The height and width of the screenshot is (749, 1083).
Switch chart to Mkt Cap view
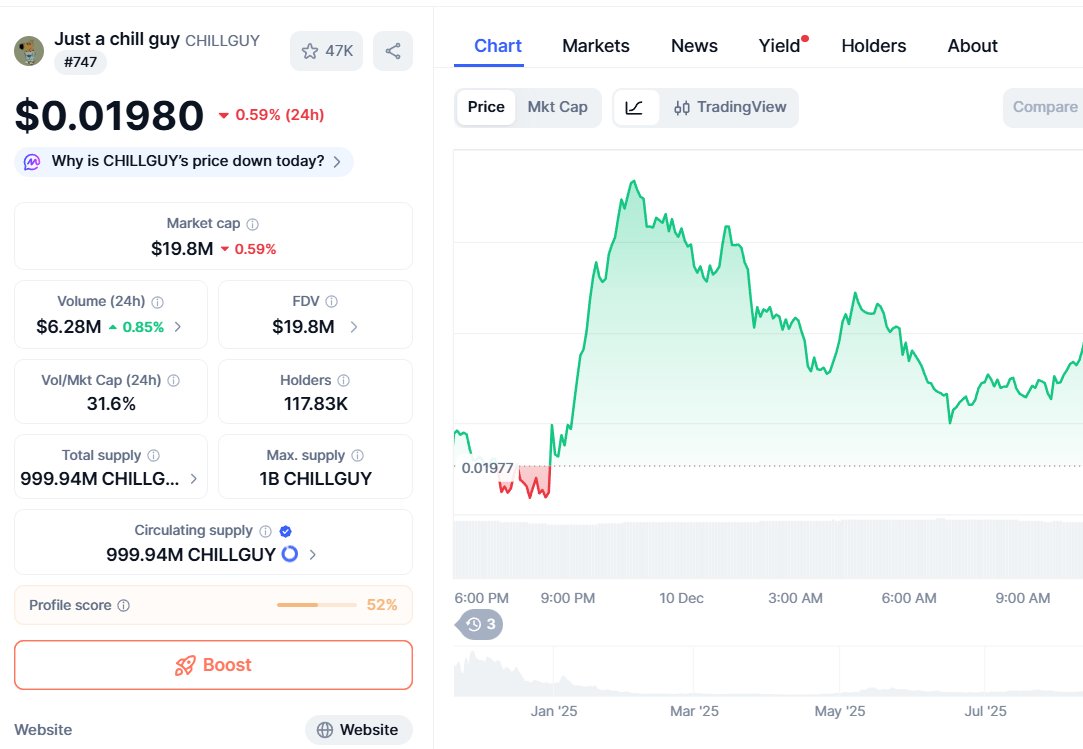[557, 107]
